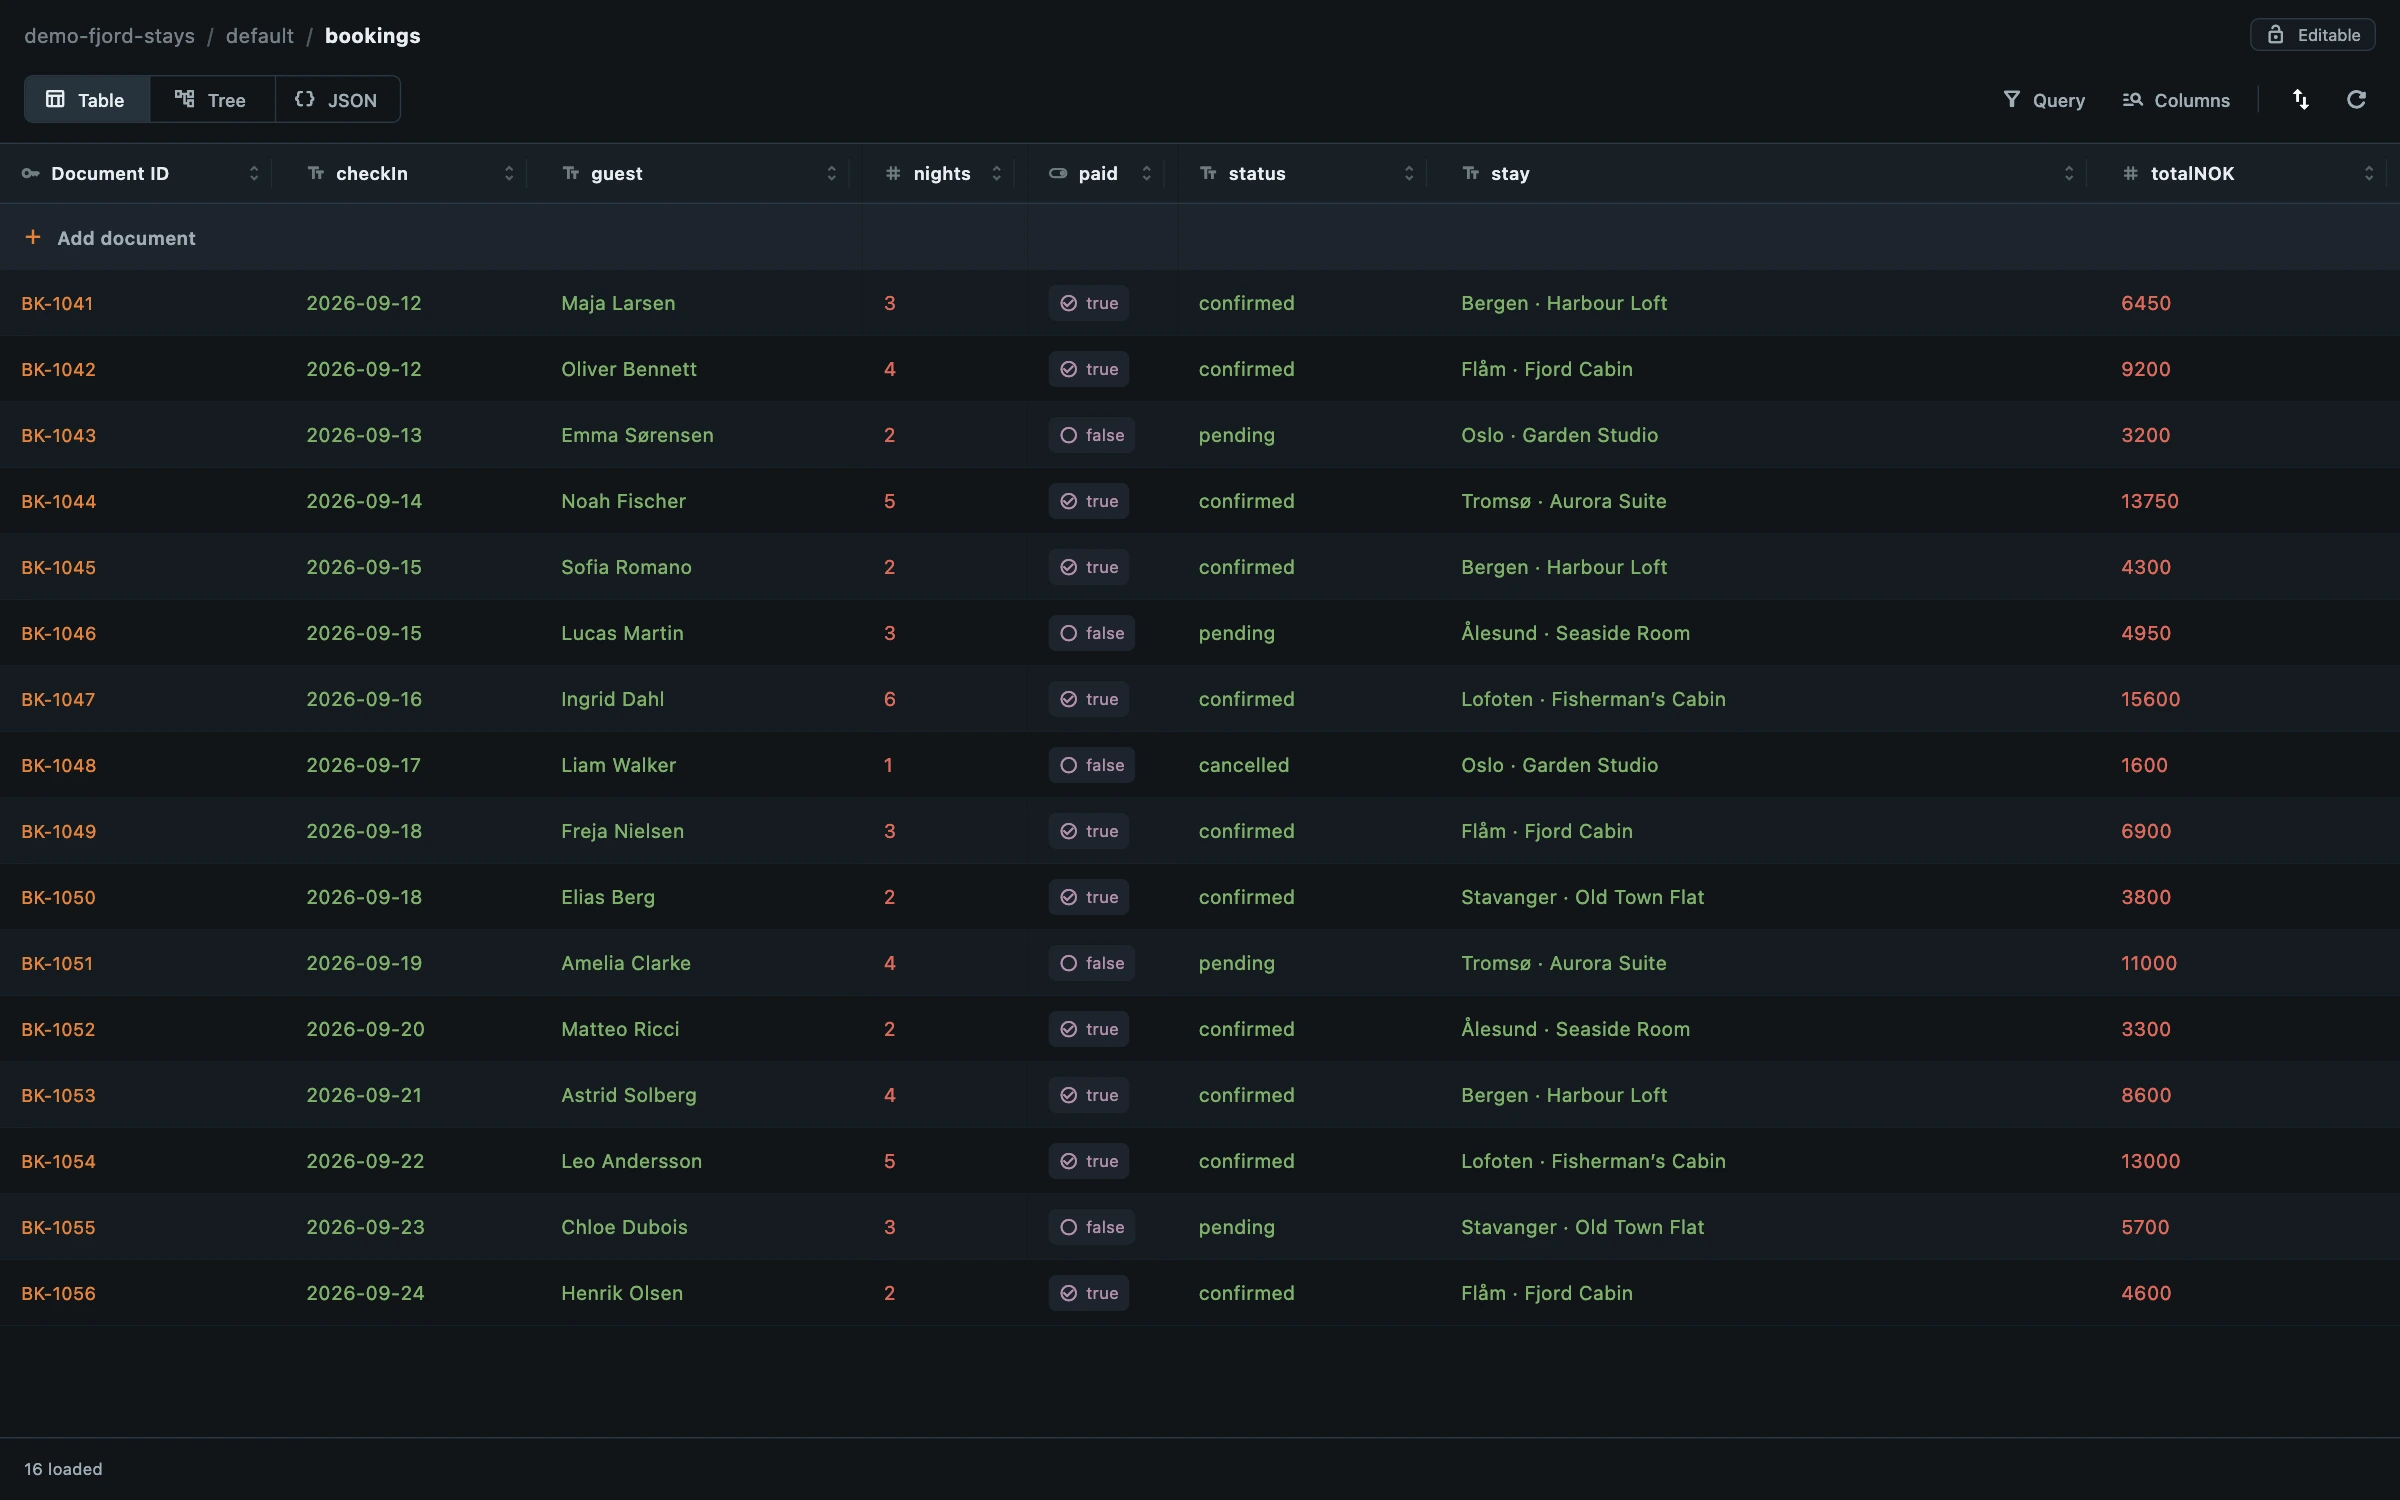Click the Query filter funnel icon

(x=2012, y=99)
